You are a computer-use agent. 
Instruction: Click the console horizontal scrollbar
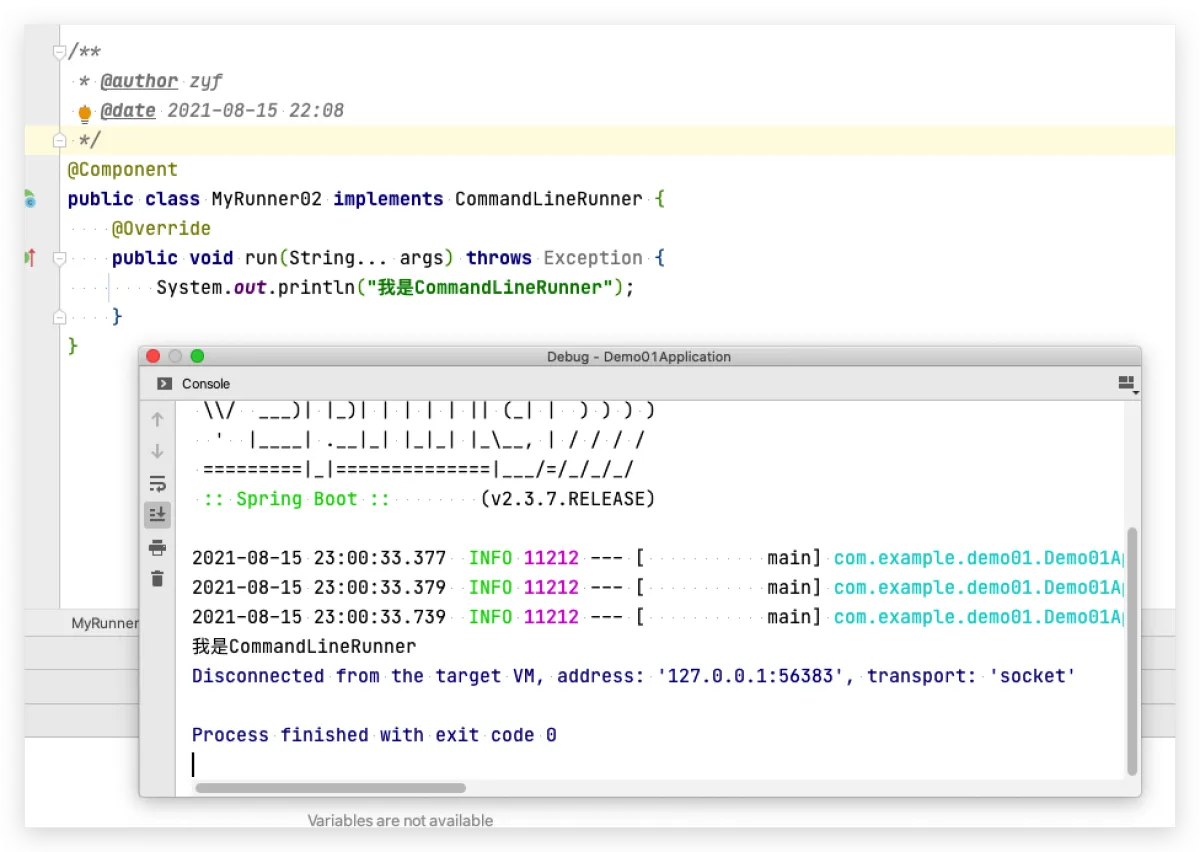(330, 788)
